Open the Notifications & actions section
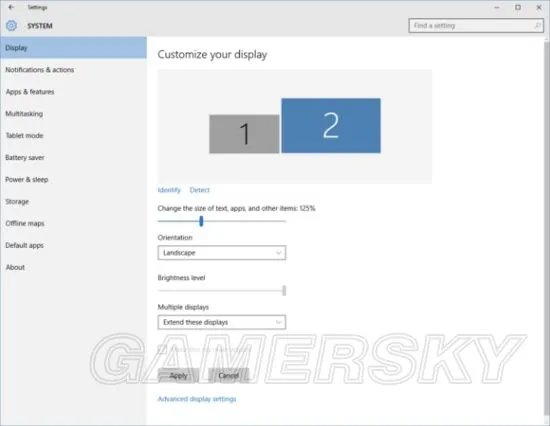550x426 pixels. pos(40,70)
